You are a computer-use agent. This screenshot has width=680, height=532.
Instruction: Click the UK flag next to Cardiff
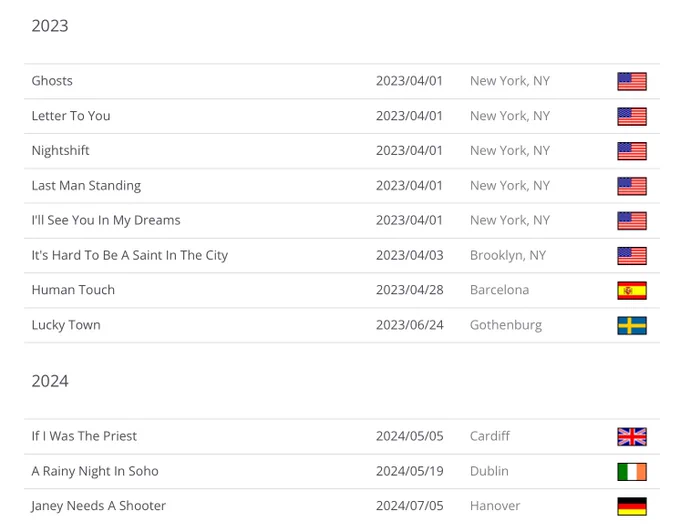632,437
